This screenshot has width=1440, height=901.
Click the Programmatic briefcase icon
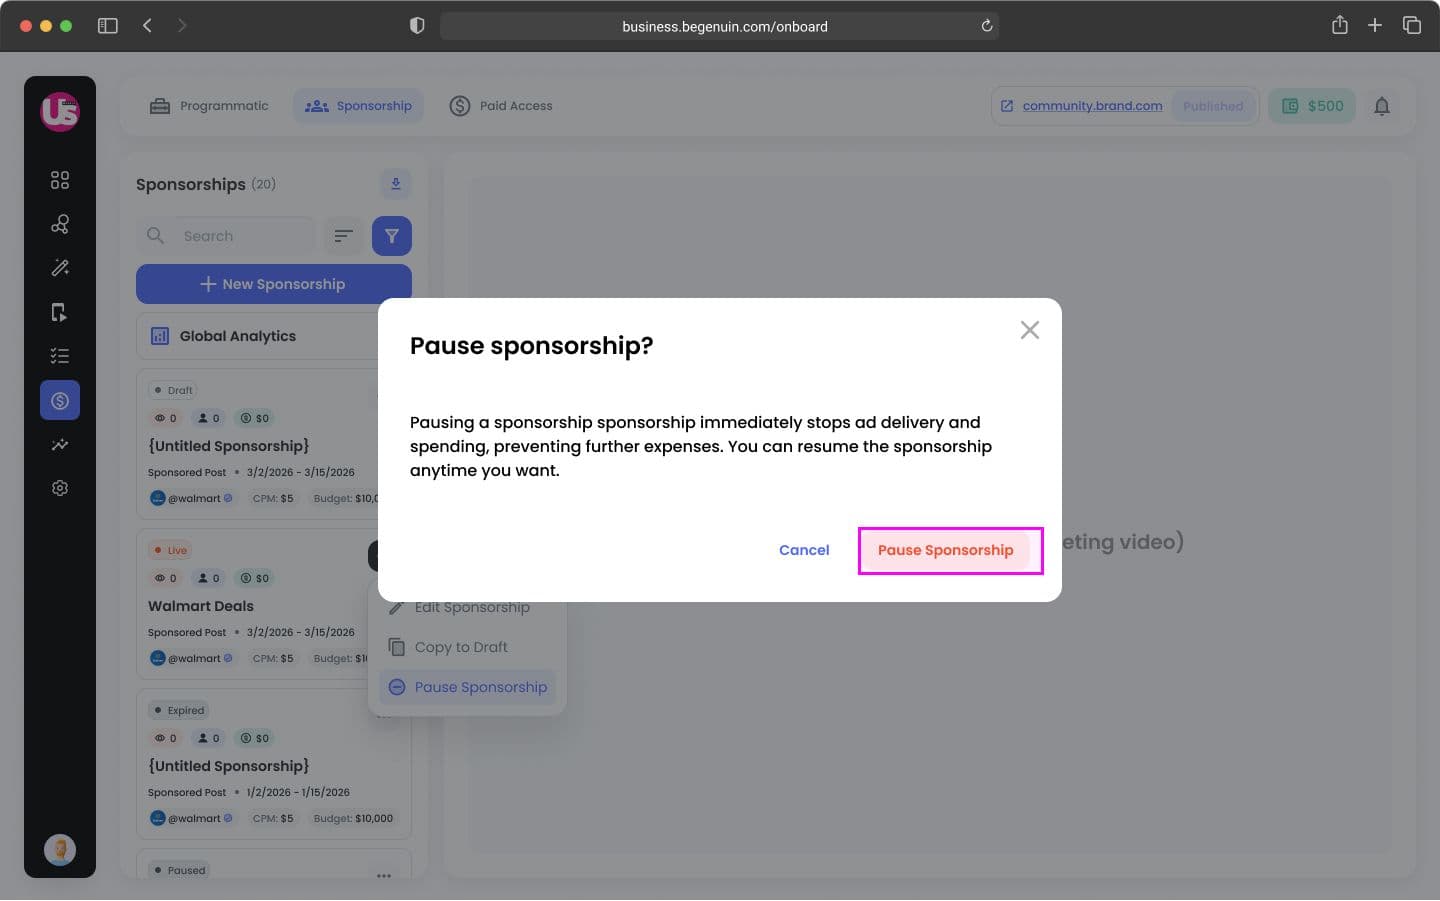click(160, 106)
